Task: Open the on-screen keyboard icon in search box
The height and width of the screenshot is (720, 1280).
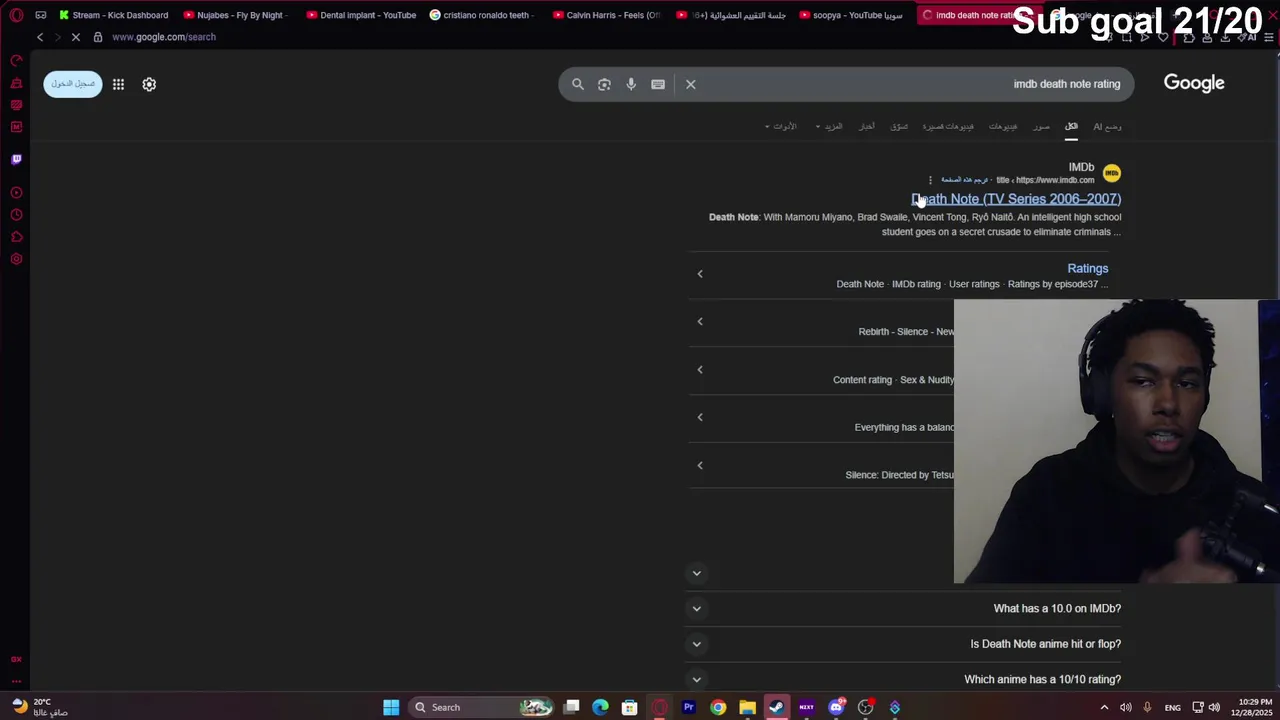Action: click(x=658, y=84)
